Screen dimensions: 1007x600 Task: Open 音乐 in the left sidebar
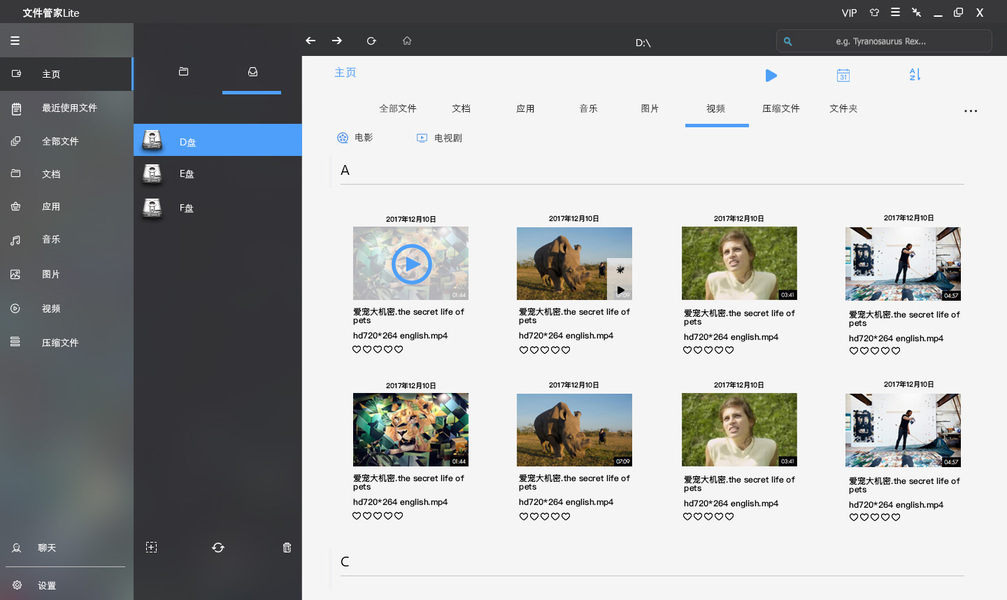click(x=66, y=240)
